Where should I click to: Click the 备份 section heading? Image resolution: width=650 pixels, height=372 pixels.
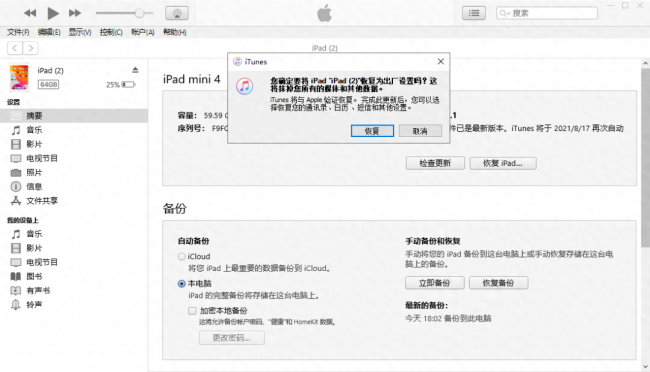point(175,209)
